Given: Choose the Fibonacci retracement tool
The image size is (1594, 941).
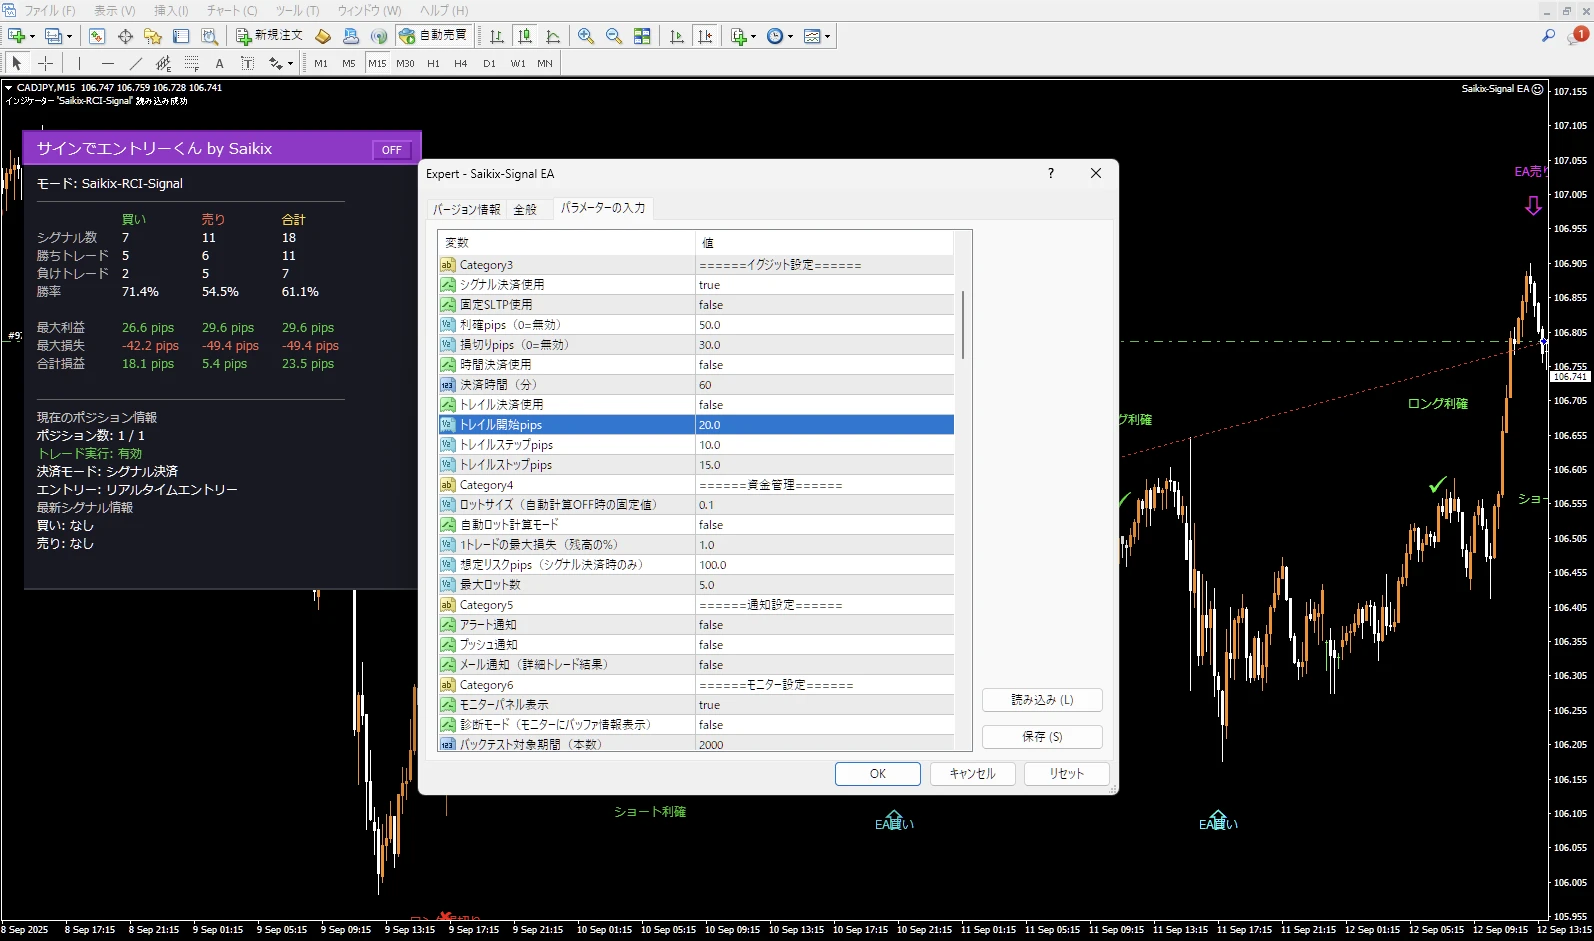Looking at the screenshot, I should click(x=192, y=63).
